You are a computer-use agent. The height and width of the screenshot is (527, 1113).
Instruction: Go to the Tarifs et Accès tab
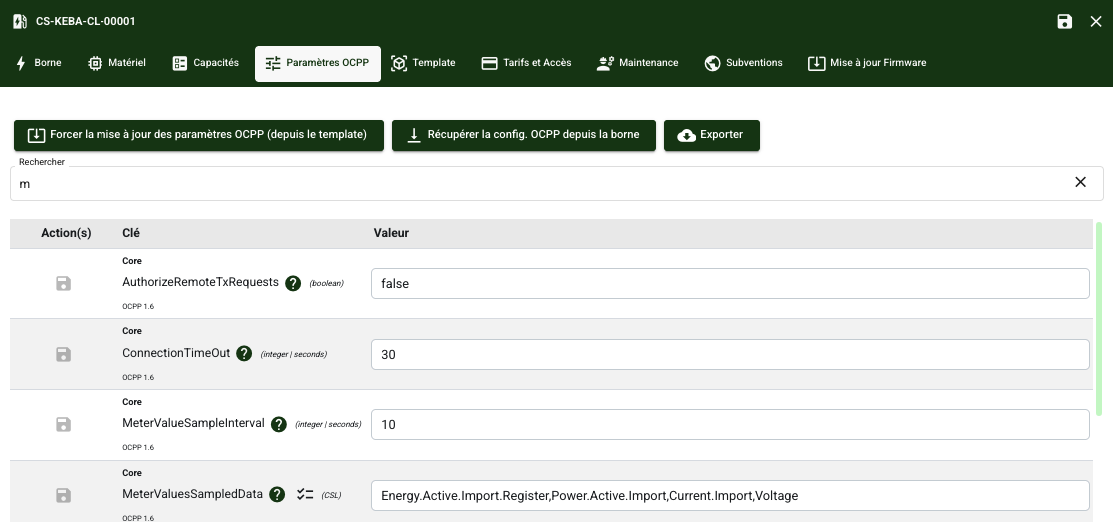pyautogui.click(x=526, y=63)
